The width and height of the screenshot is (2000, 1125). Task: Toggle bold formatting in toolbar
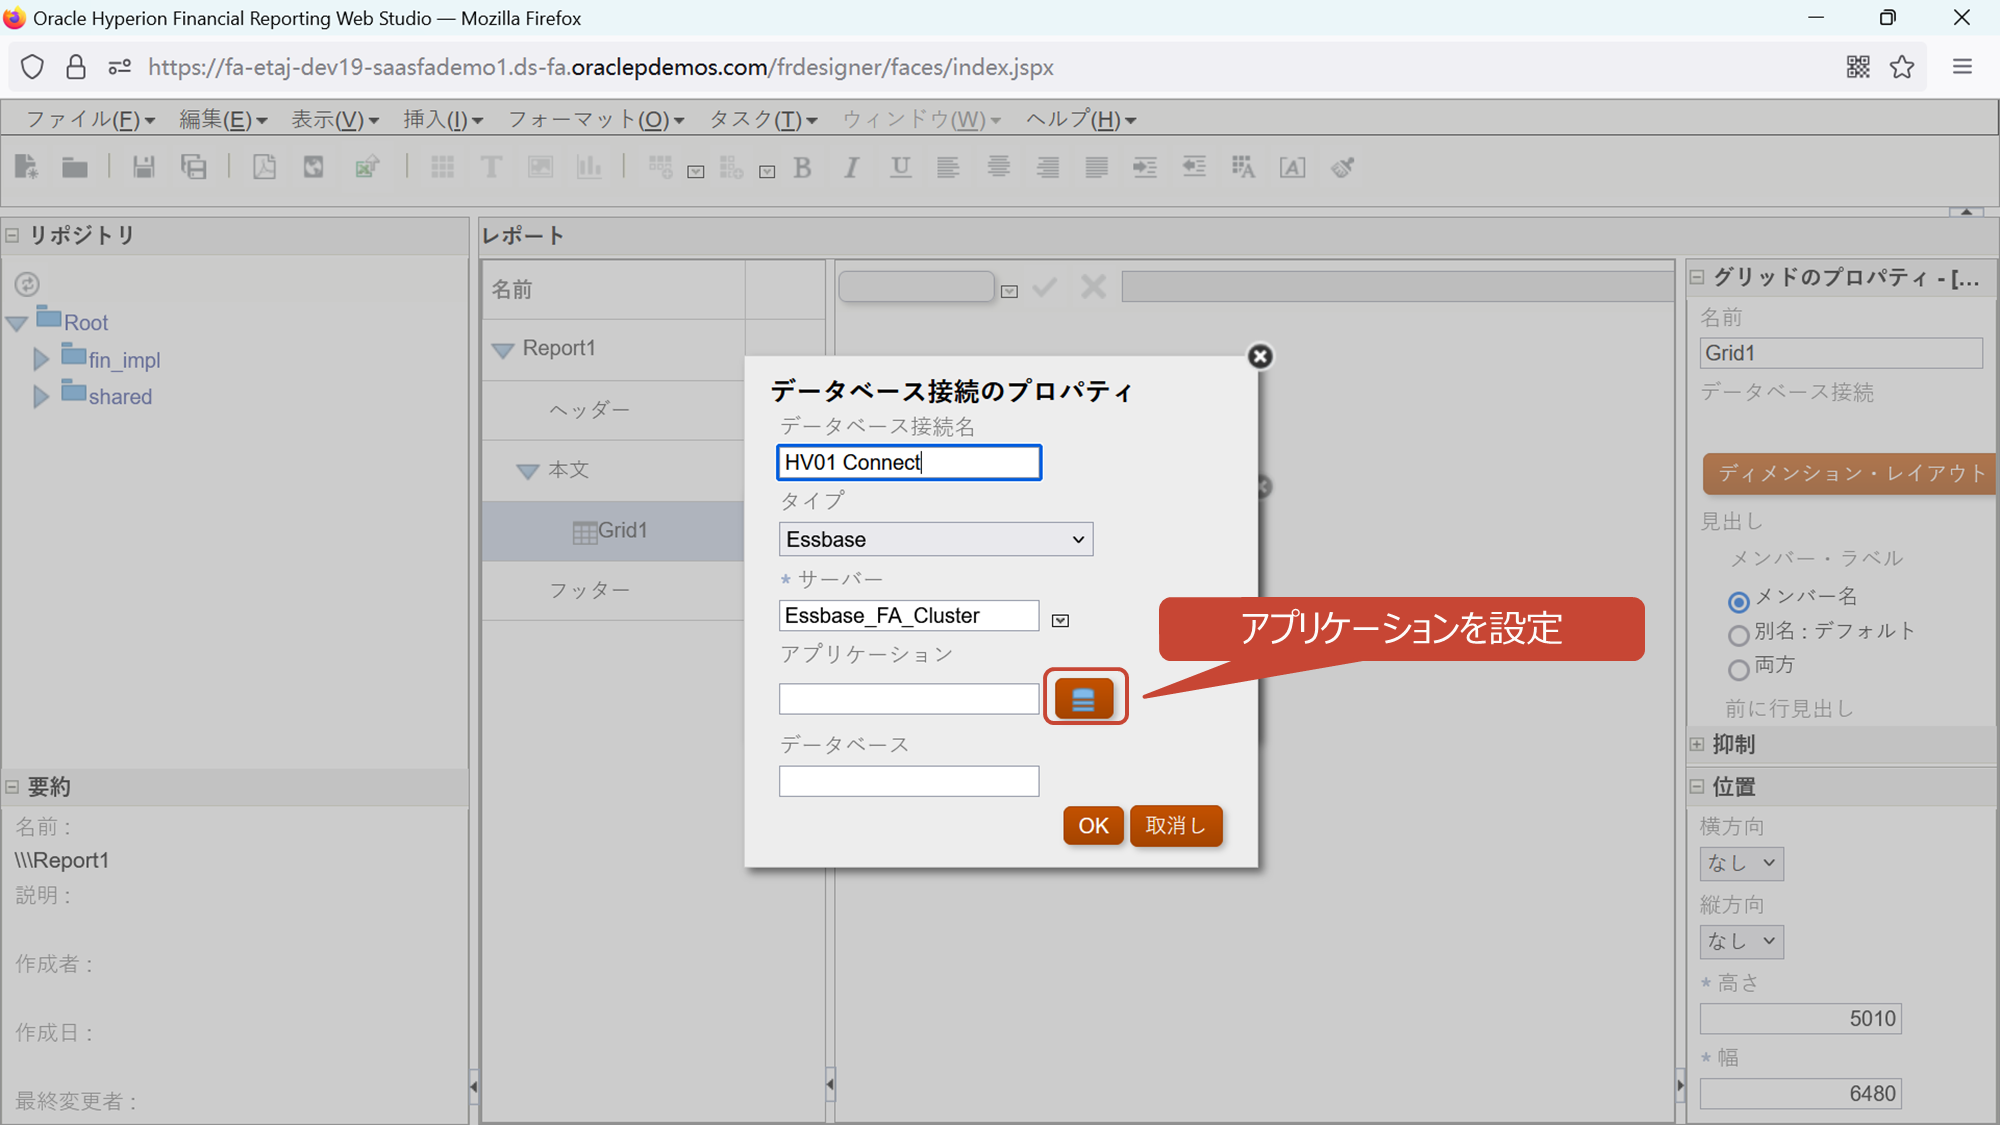tap(802, 168)
